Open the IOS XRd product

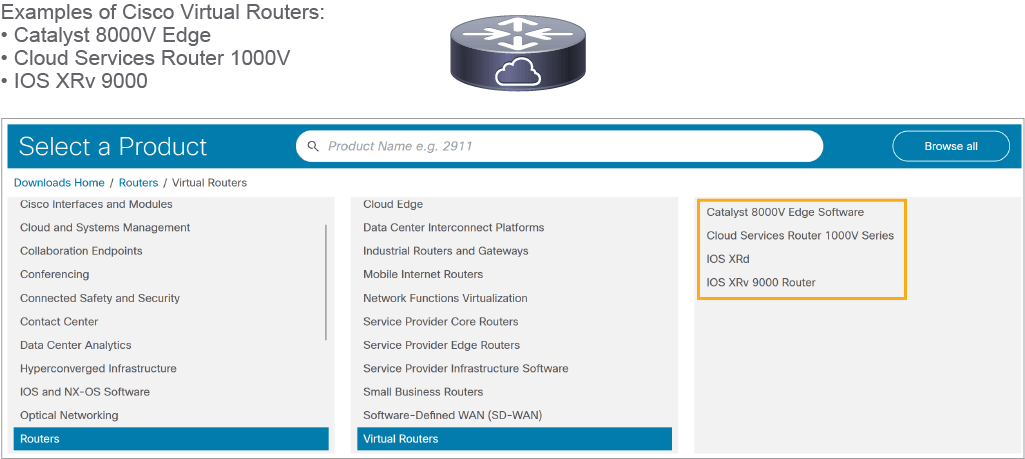coord(728,259)
